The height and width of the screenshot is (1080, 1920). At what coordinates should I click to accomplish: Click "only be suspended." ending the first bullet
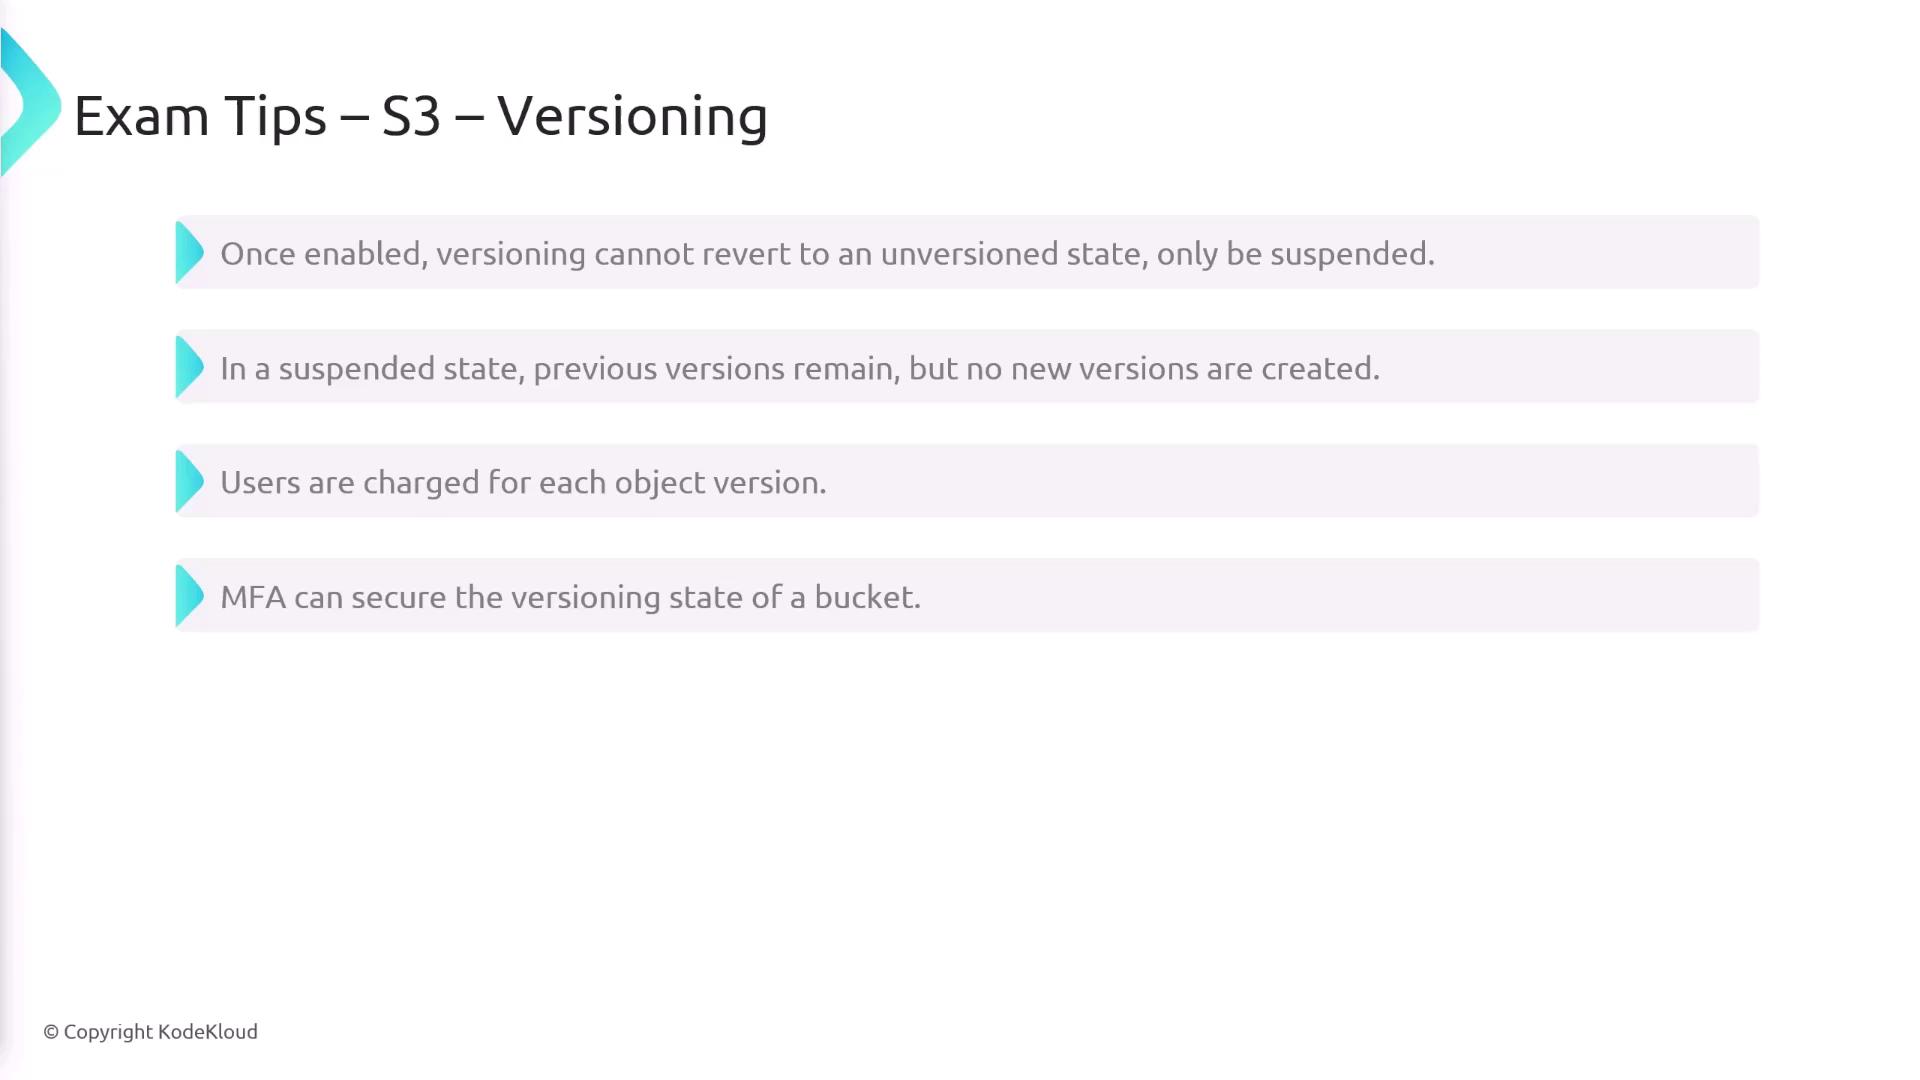pyautogui.click(x=1295, y=254)
